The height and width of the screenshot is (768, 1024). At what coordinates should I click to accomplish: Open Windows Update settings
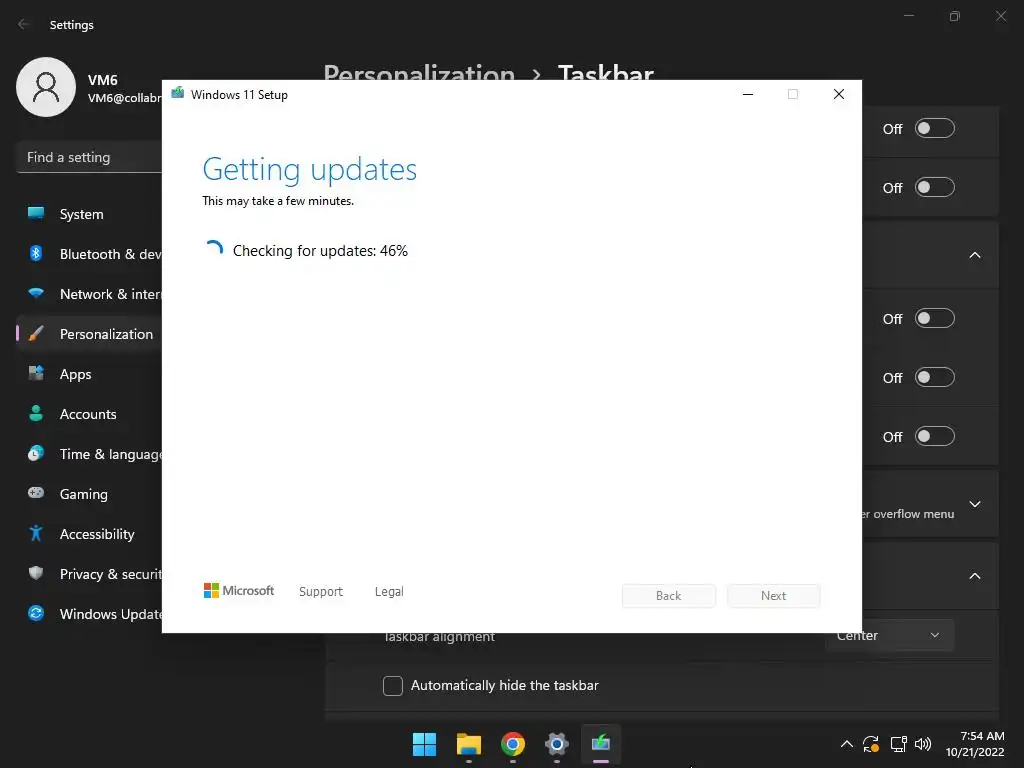[89, 614]
